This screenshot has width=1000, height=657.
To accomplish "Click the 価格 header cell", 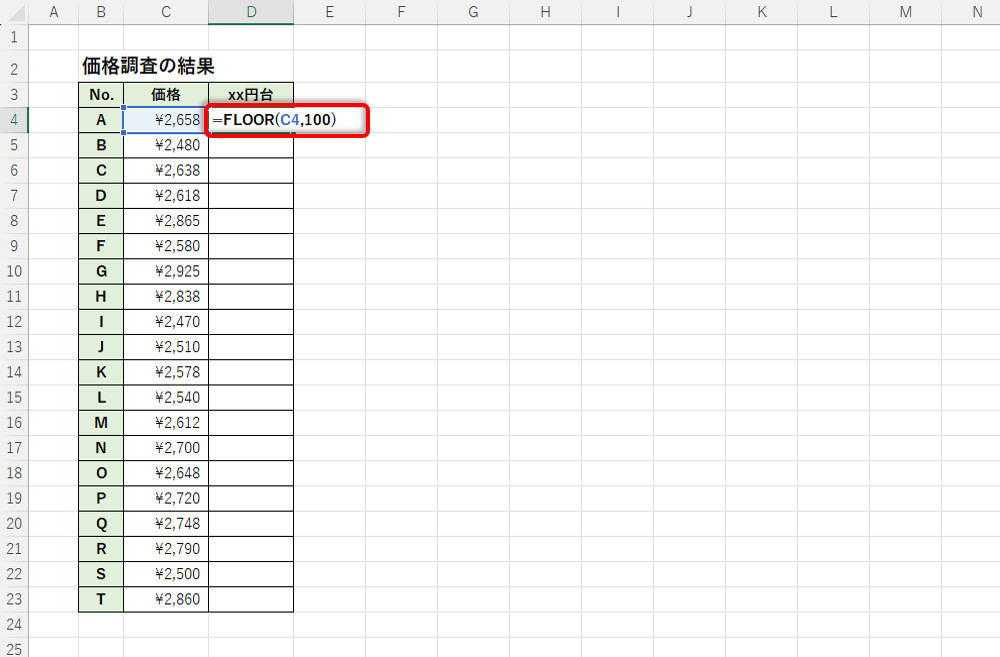I will click(166, 94).
